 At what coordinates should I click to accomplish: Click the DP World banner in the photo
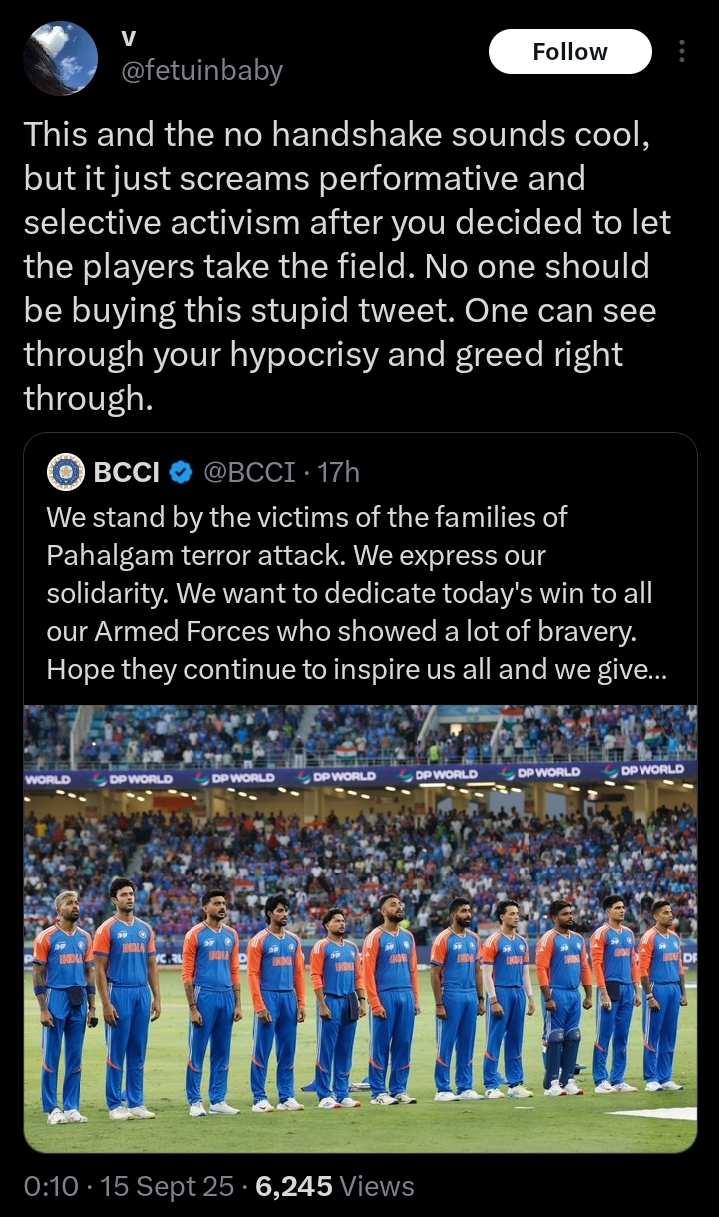(x=345, y=776)
